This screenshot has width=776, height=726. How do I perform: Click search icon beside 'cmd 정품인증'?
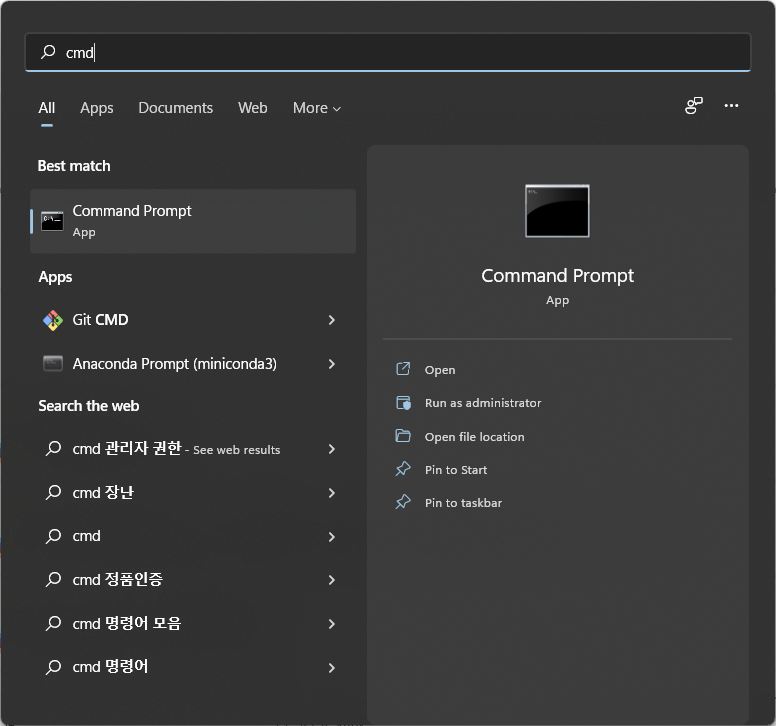53,580
